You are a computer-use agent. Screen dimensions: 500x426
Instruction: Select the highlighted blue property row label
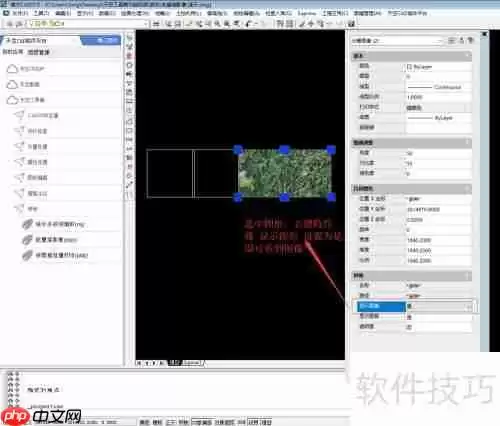point(381,306)
